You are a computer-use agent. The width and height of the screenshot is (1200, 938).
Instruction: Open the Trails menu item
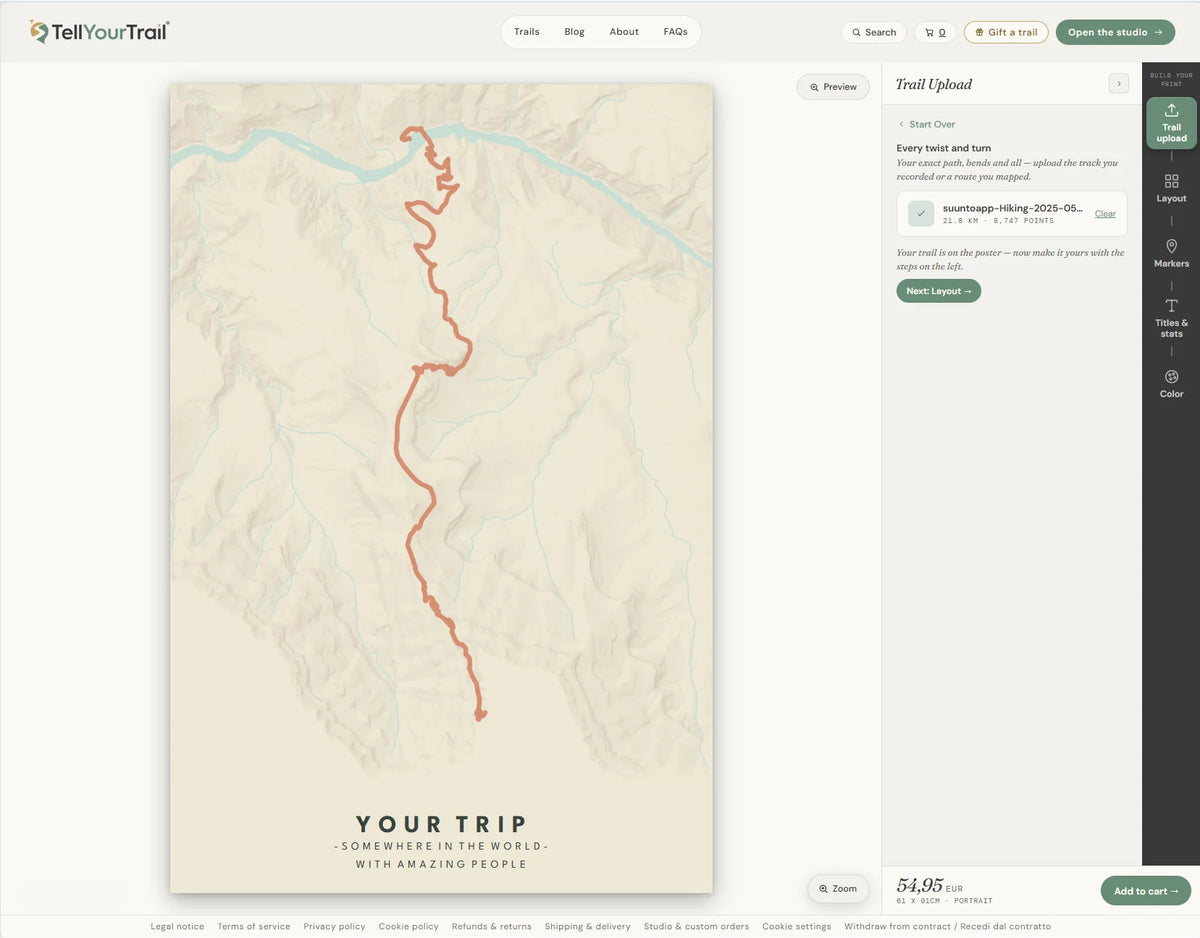pos(527,32)
